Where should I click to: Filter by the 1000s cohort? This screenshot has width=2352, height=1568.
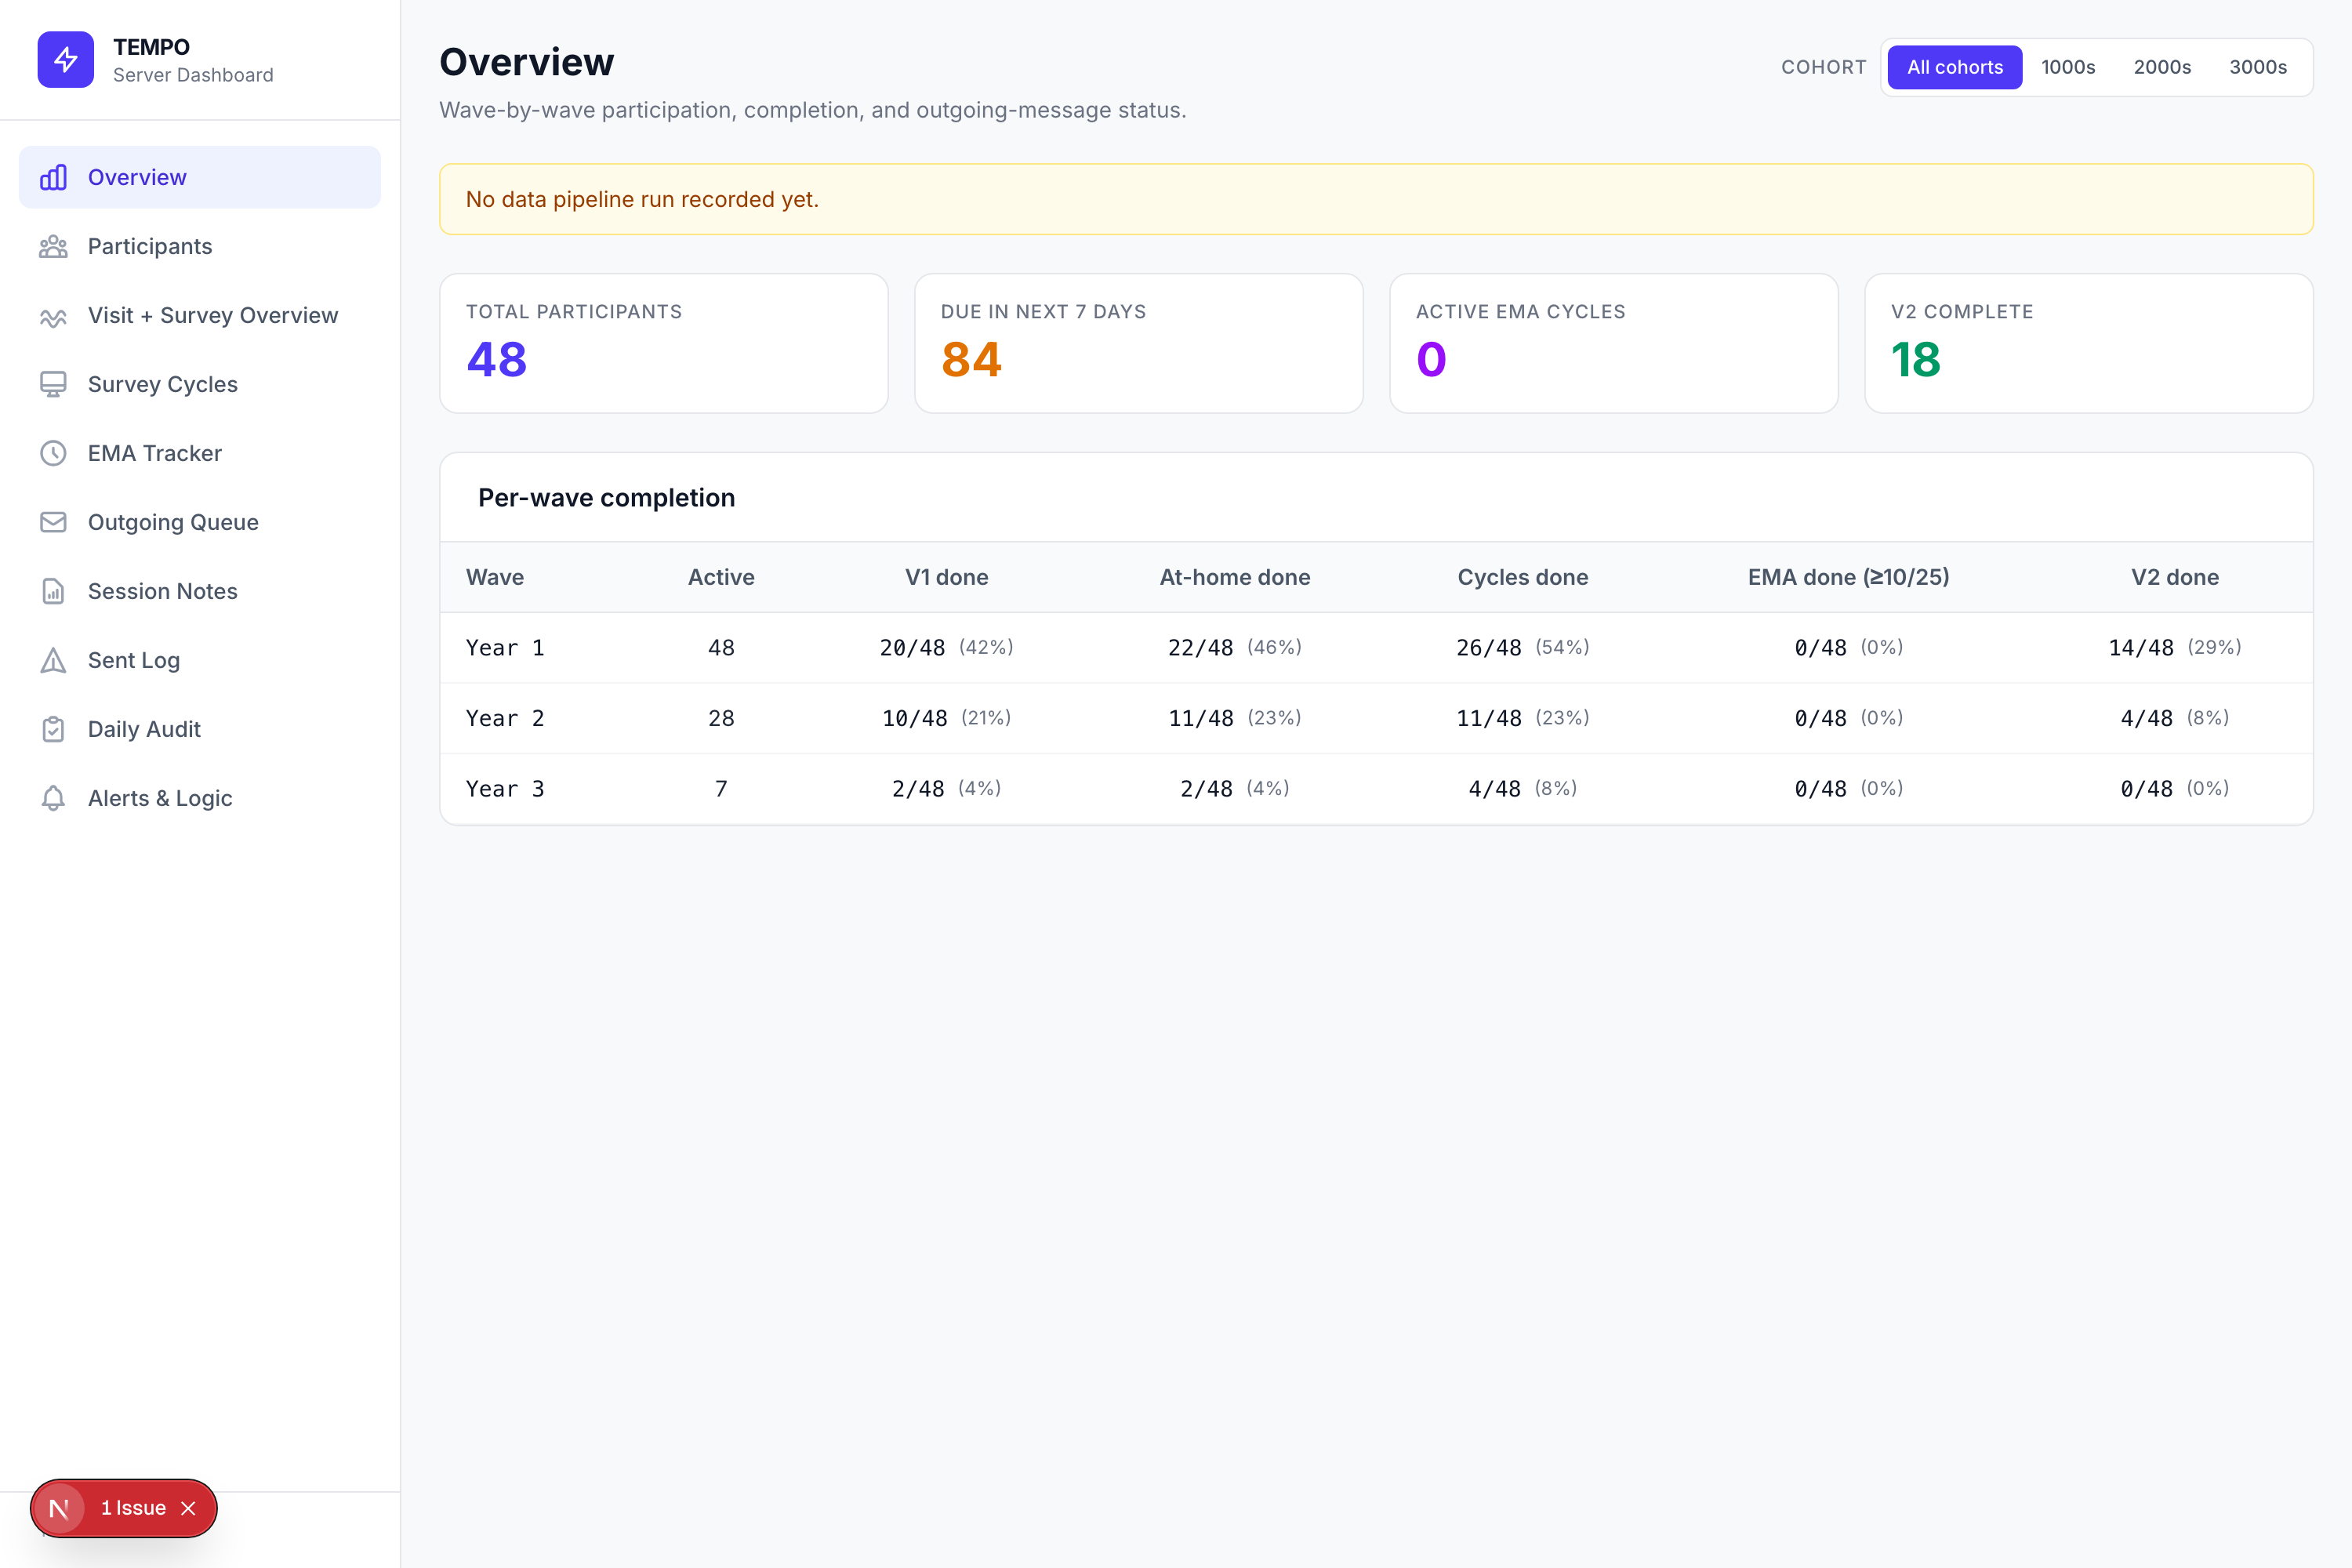point(2068,67)
